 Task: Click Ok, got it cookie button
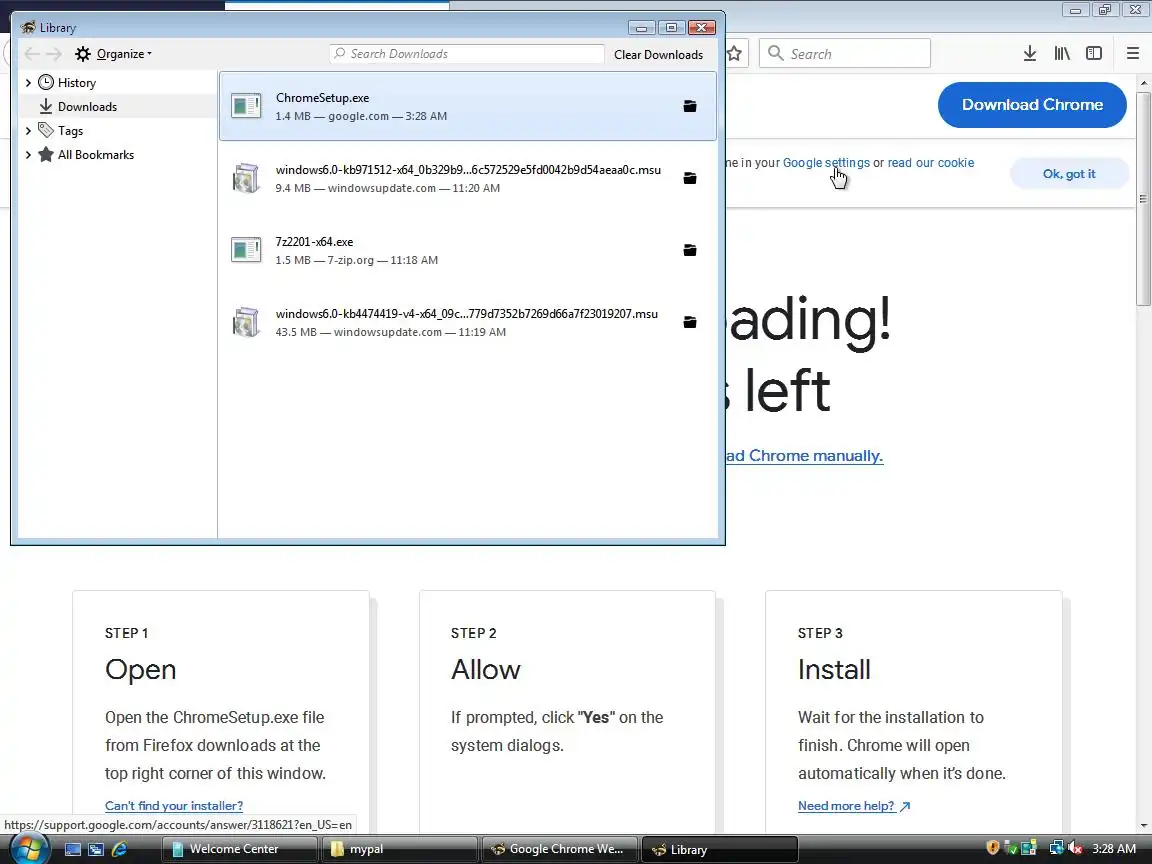[x=1068, y=173]
